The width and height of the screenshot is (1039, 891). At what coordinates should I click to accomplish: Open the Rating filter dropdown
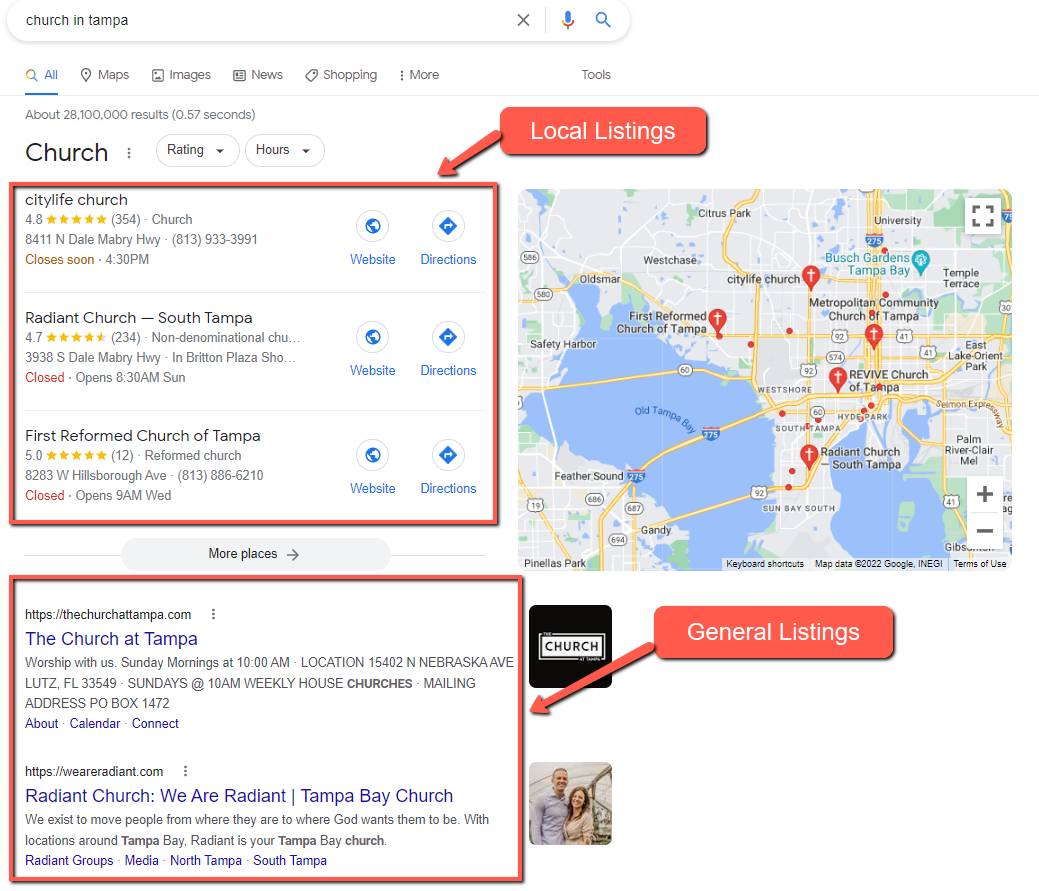[x=197, y=150]
